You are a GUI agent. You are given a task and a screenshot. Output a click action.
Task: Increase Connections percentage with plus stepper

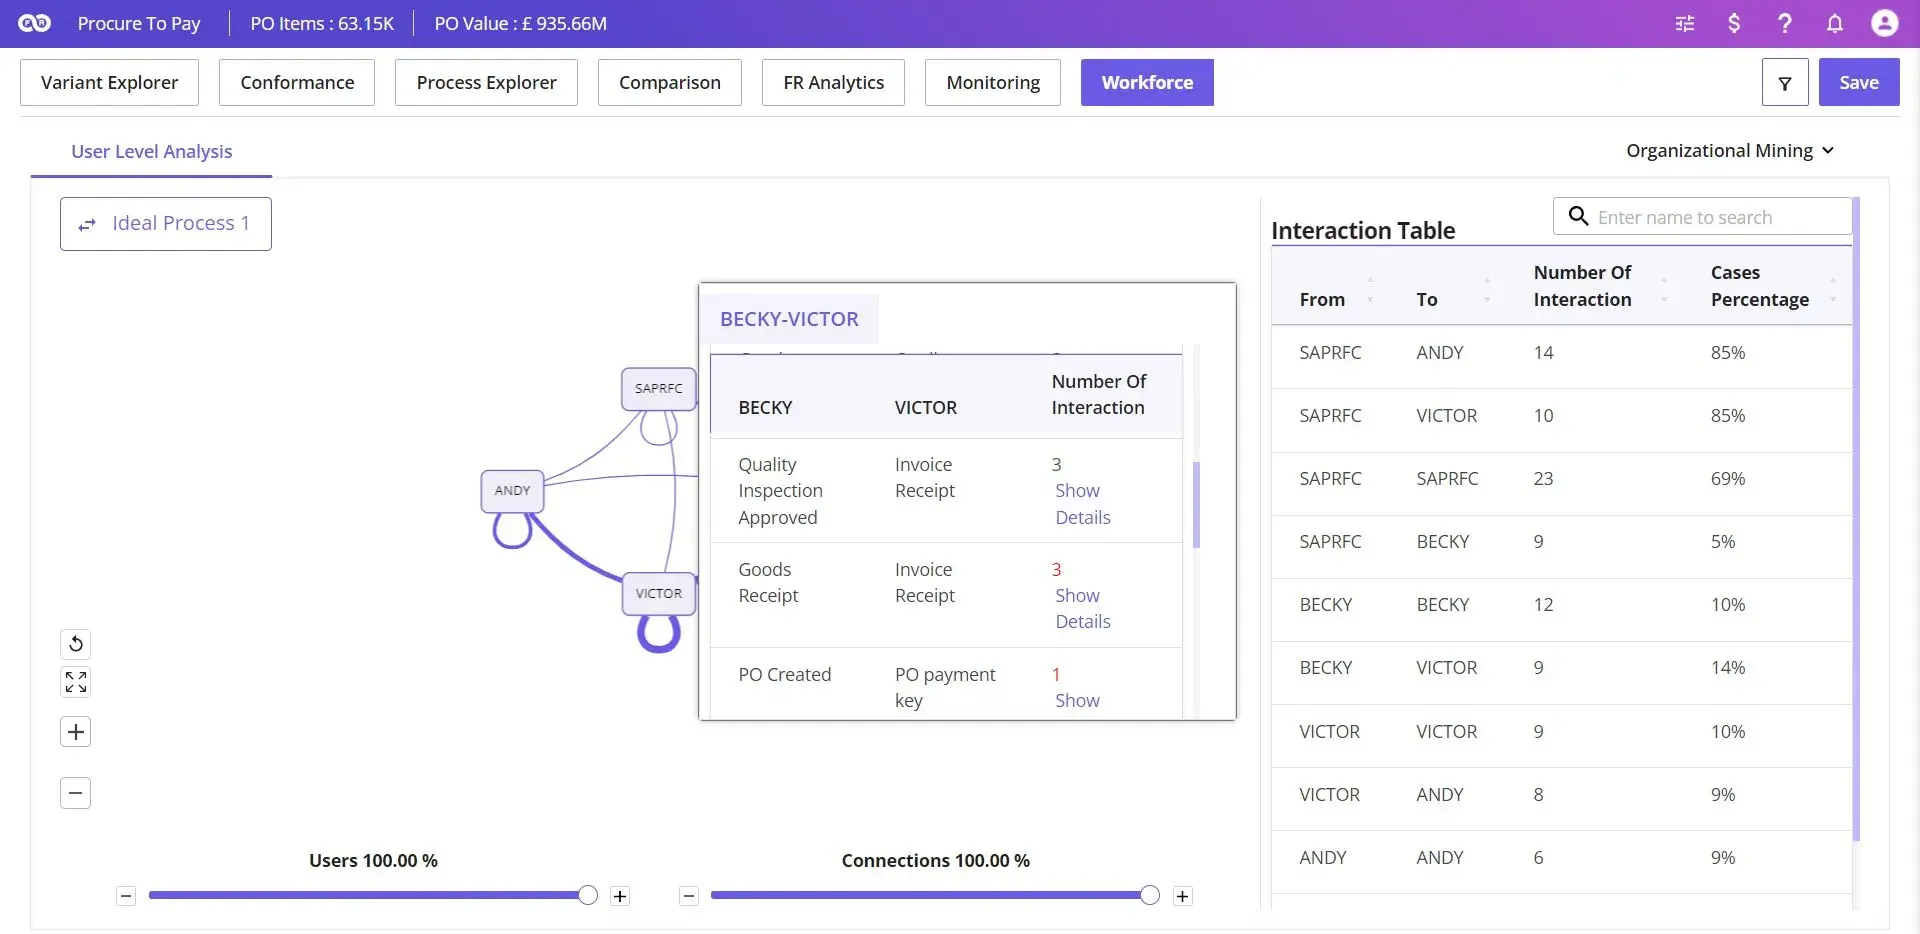1183,896
